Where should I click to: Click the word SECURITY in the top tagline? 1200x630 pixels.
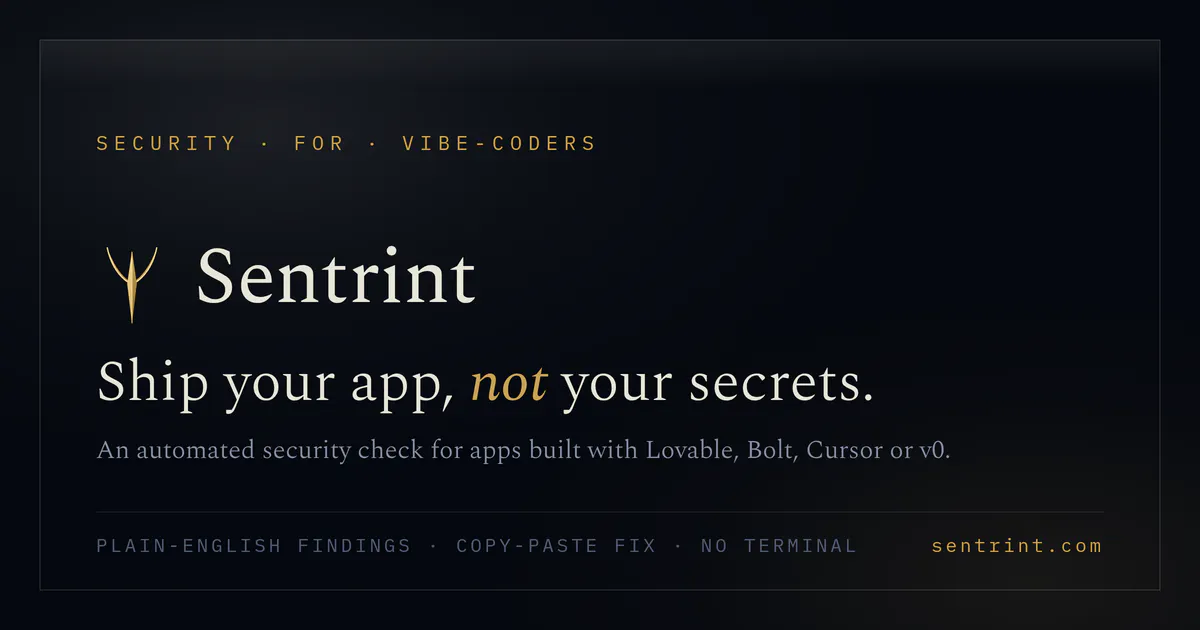[x=166, y=143]
